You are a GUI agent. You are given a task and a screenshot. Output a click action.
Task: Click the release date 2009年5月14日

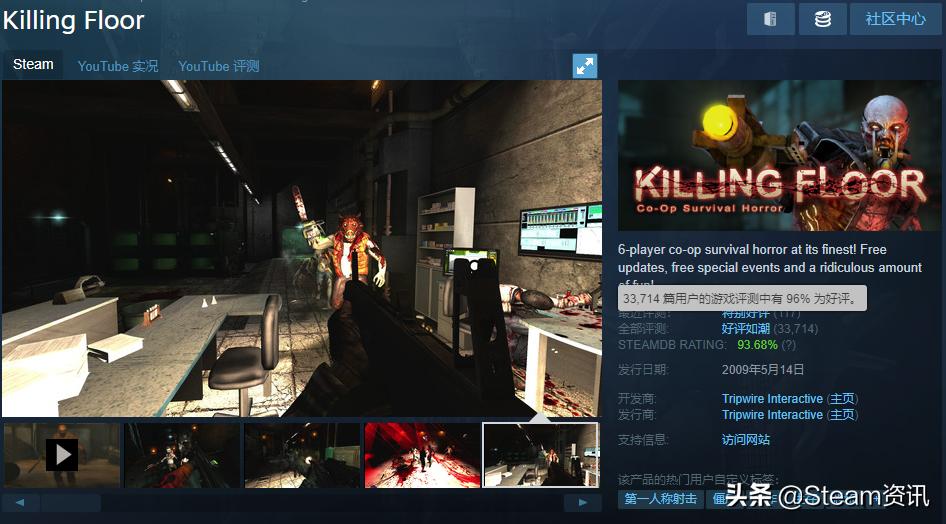[763, 370]
